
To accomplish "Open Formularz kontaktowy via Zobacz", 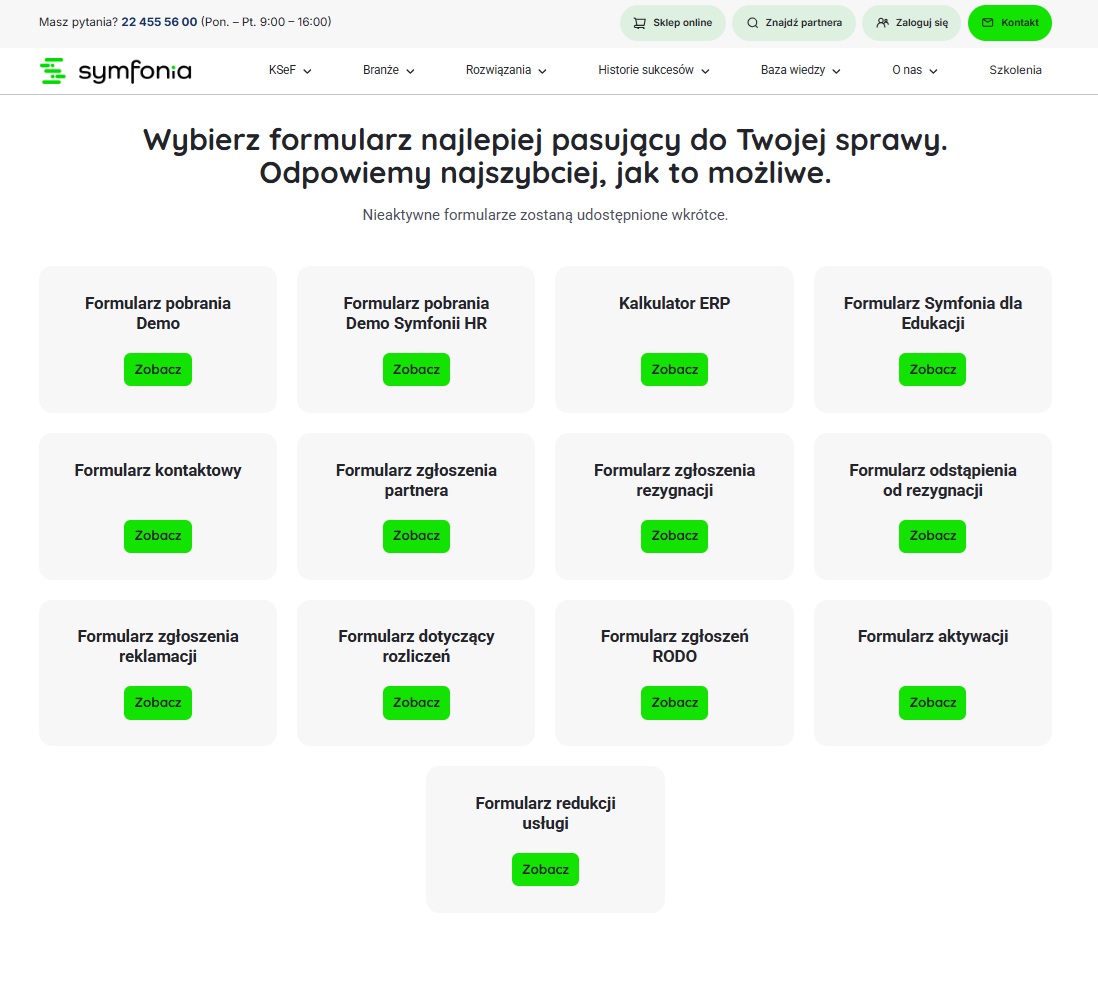I will coord(158,536).
